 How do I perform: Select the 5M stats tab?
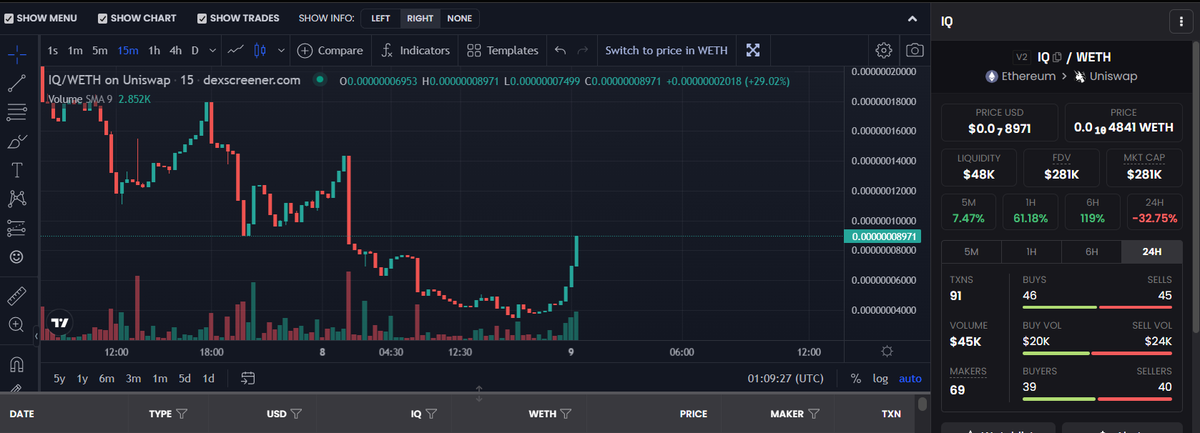971,252
